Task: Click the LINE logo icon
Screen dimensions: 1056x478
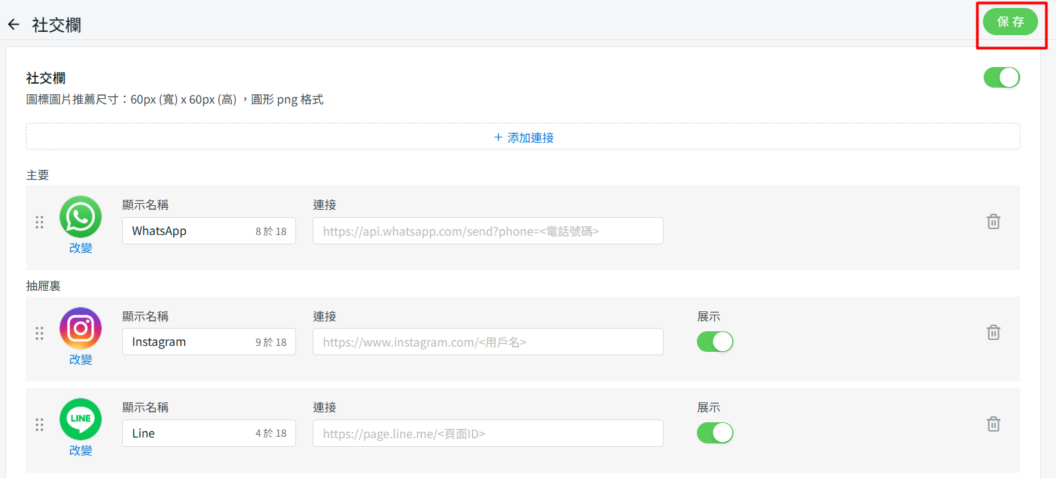Action: 80,419
